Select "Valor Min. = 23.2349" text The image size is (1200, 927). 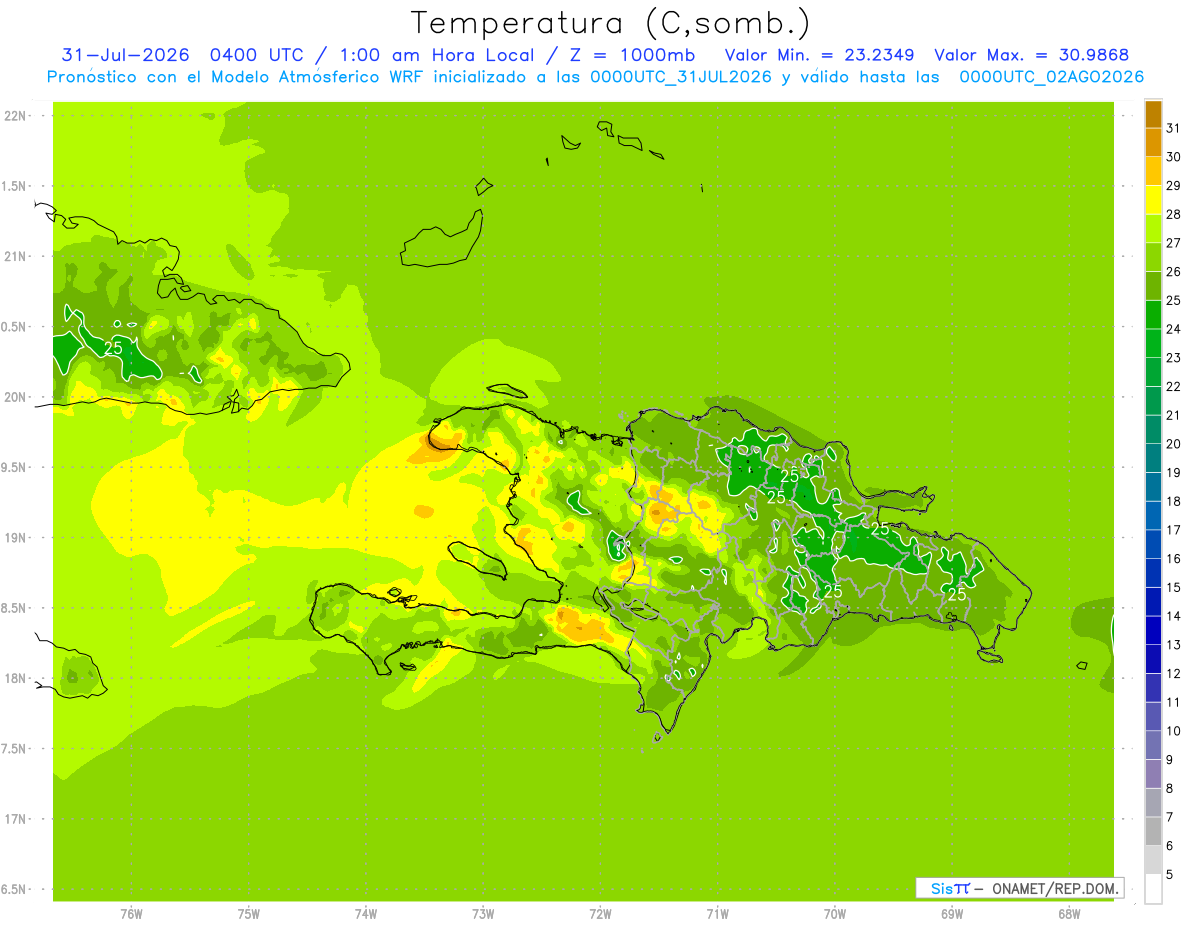tap(819, 55)
